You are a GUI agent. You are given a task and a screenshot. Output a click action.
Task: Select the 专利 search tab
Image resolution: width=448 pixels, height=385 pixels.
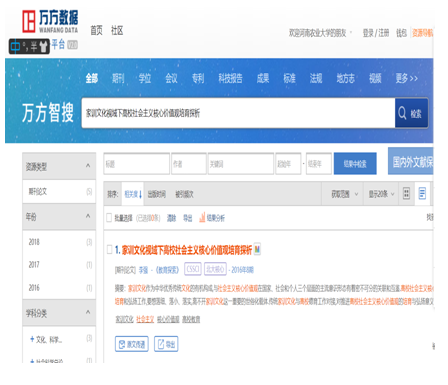tap(198, 78)
